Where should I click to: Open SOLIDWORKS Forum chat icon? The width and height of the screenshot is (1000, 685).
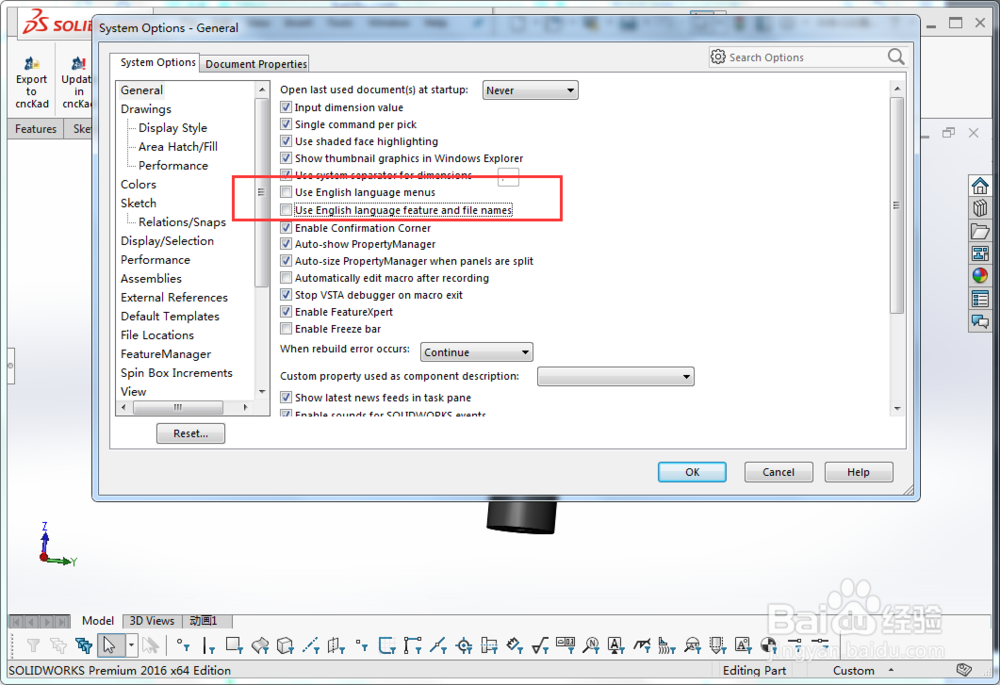[980, 321]
